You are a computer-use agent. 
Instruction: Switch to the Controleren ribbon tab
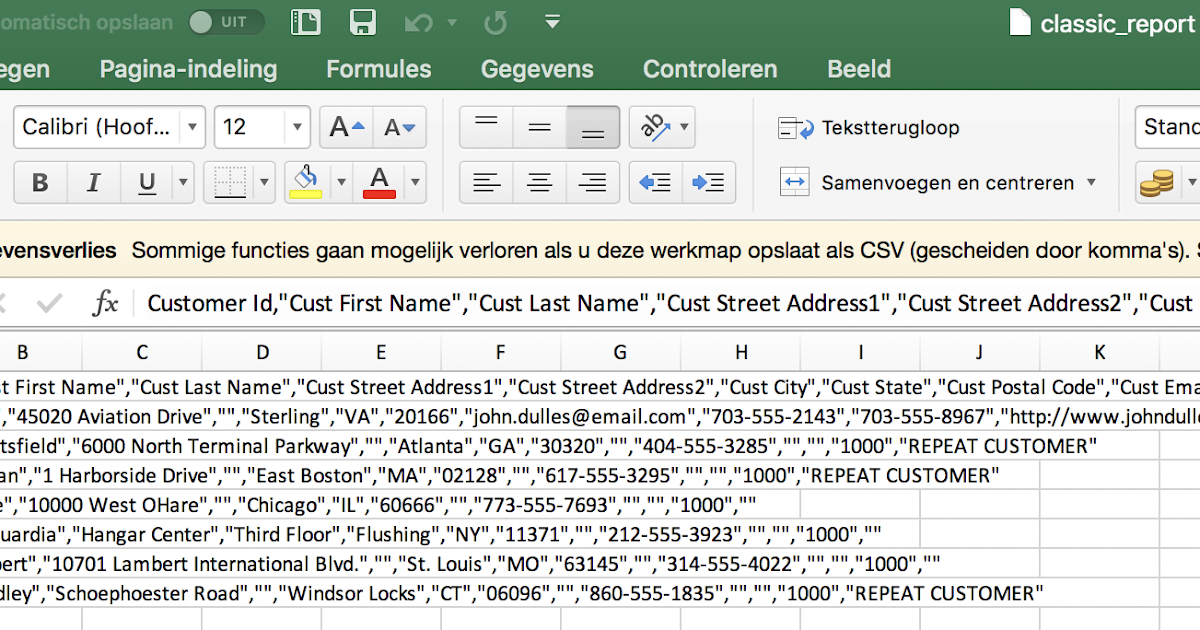point(710,69)
